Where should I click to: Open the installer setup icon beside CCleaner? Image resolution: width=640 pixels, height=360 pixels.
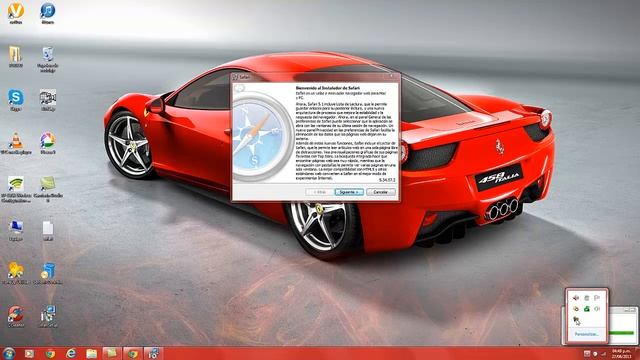pyautogui.click(x=48, y=317)
